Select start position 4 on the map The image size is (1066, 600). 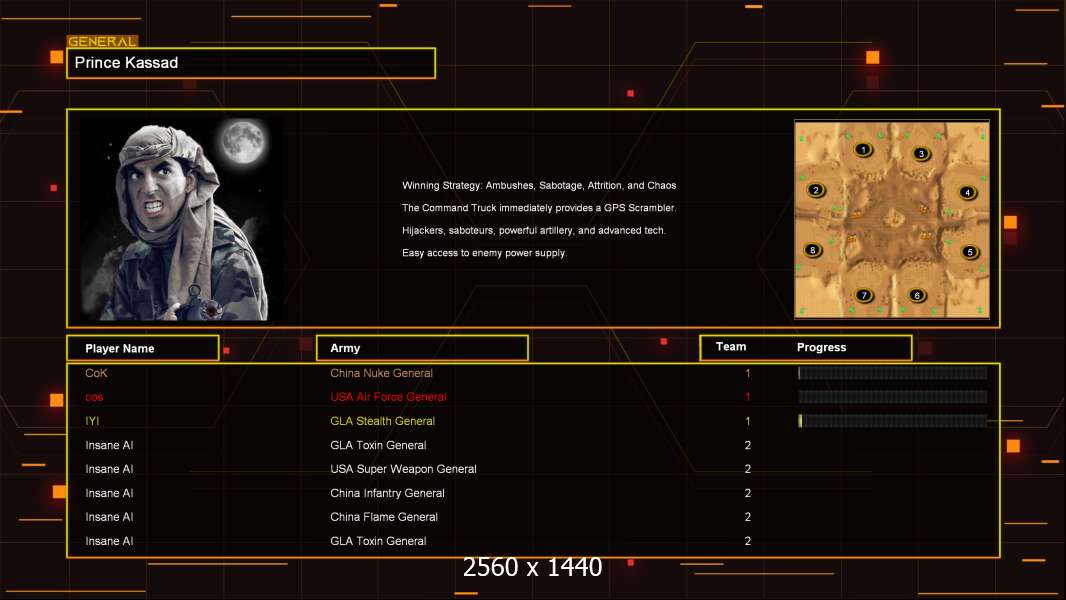pos(967,192)
